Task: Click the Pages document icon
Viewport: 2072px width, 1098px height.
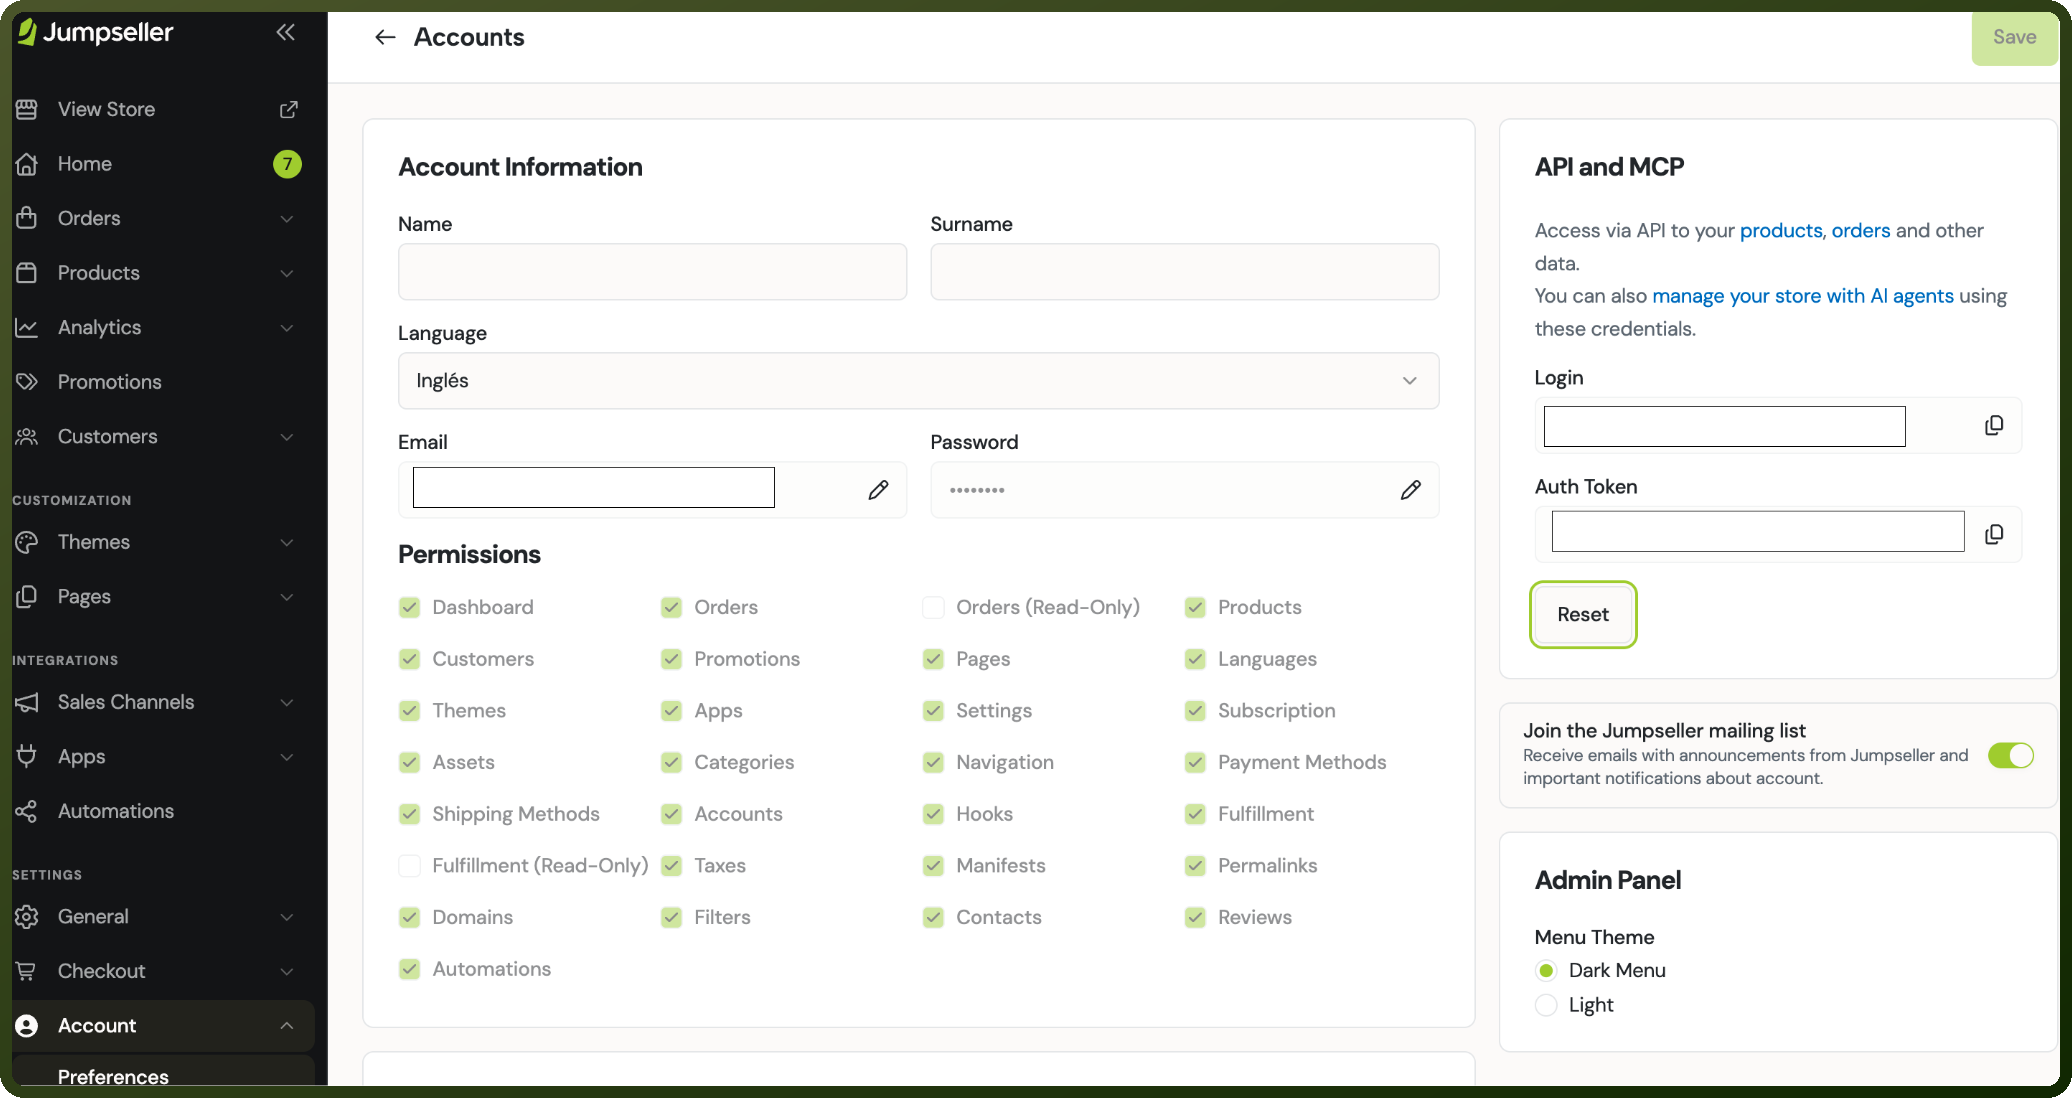Action: [x=27, y=597]
